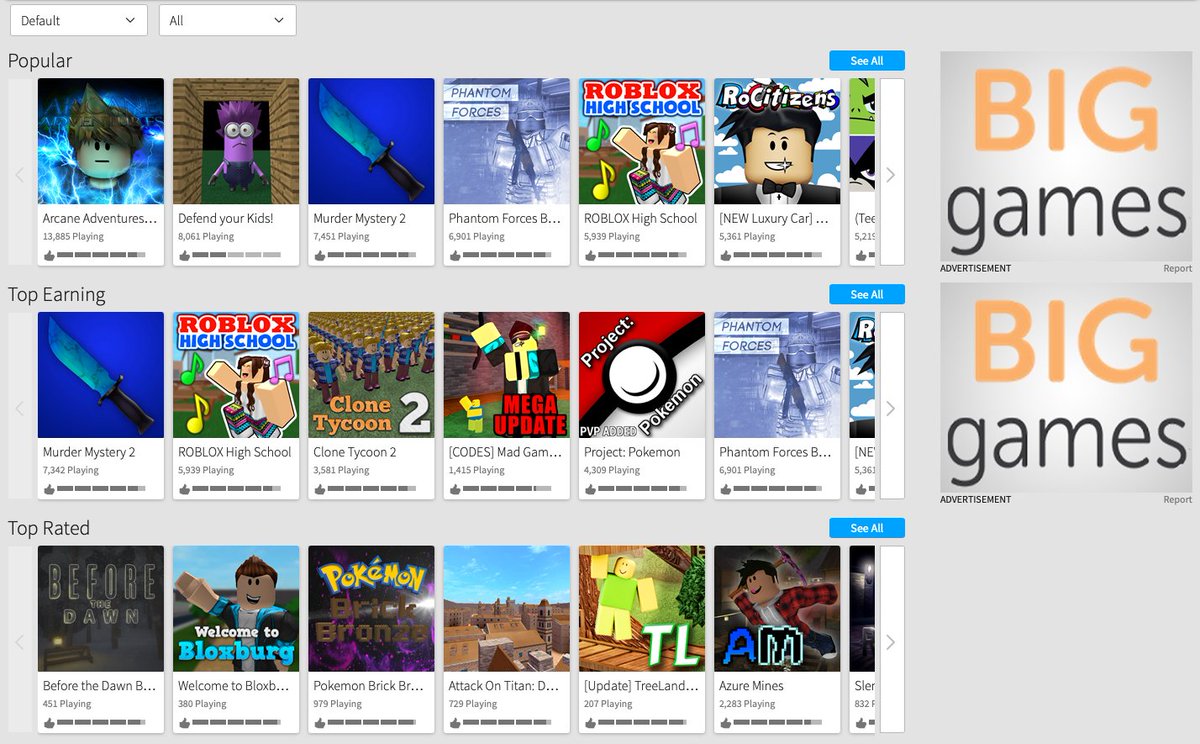Open TreeLands game thumbnail

[x=642, y=609]
